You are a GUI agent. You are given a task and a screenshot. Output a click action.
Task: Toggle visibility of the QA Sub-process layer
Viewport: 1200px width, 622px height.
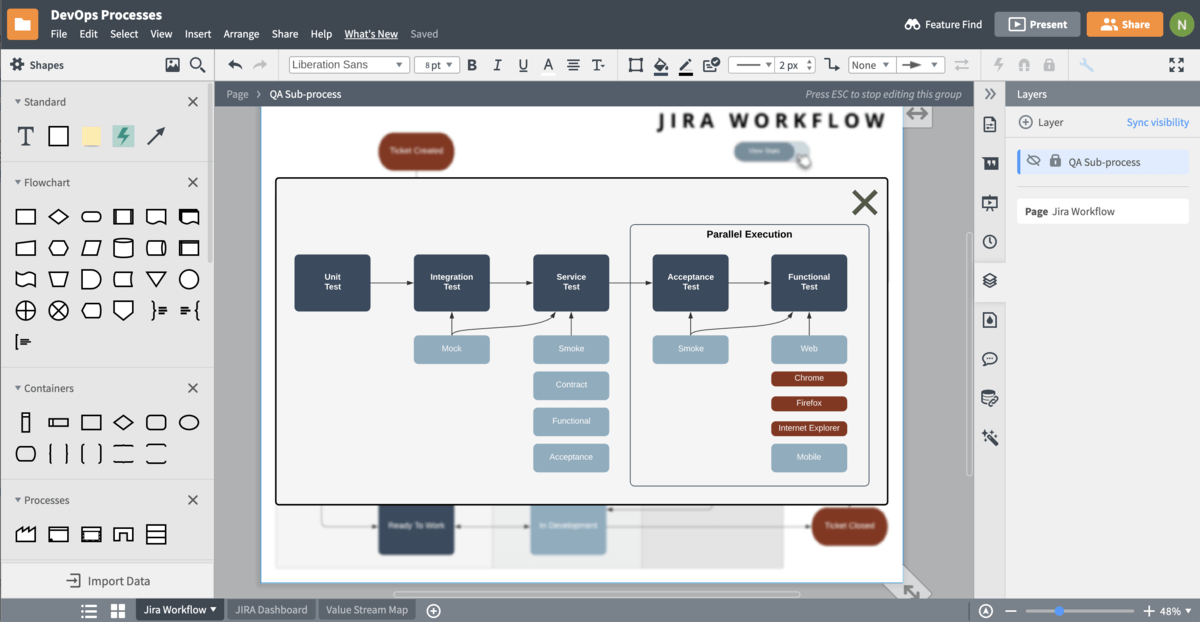[1033, 160]
